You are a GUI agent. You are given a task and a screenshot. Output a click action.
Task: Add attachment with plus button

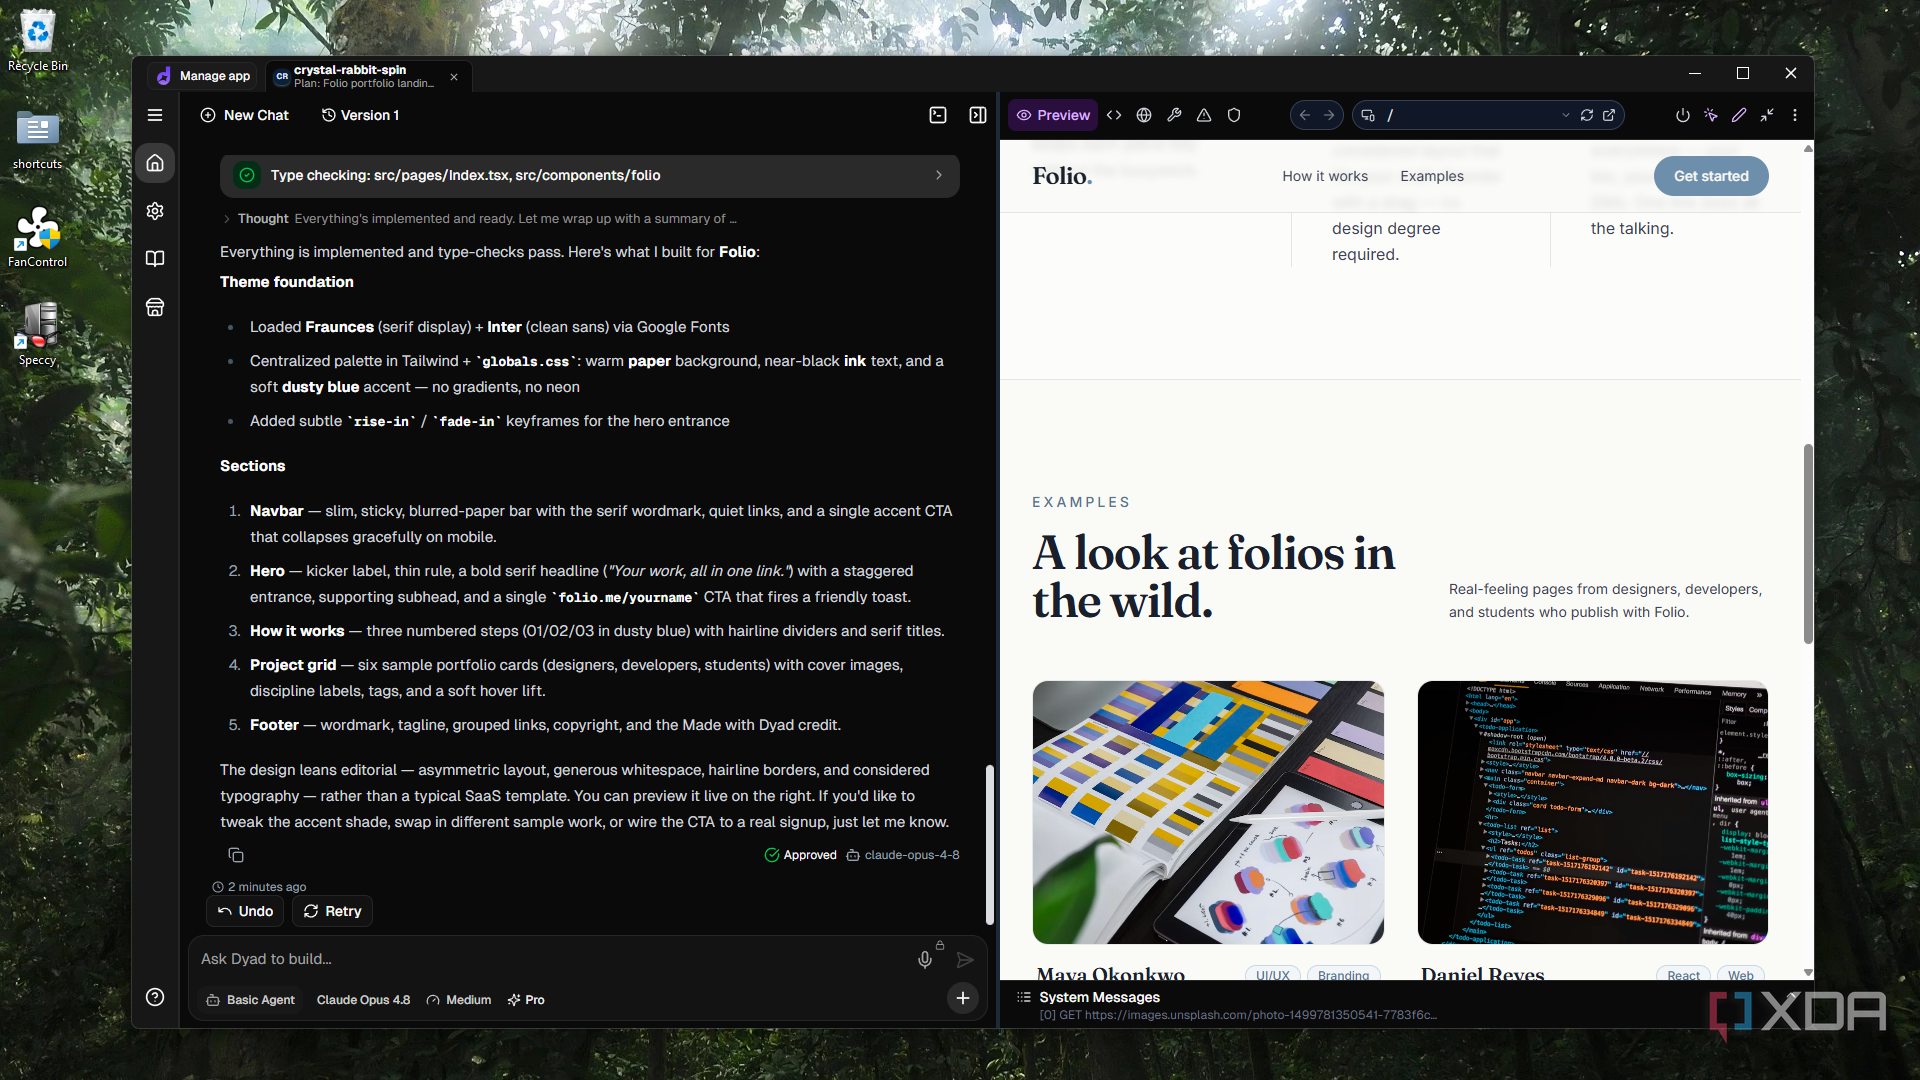tap(963, 997)
